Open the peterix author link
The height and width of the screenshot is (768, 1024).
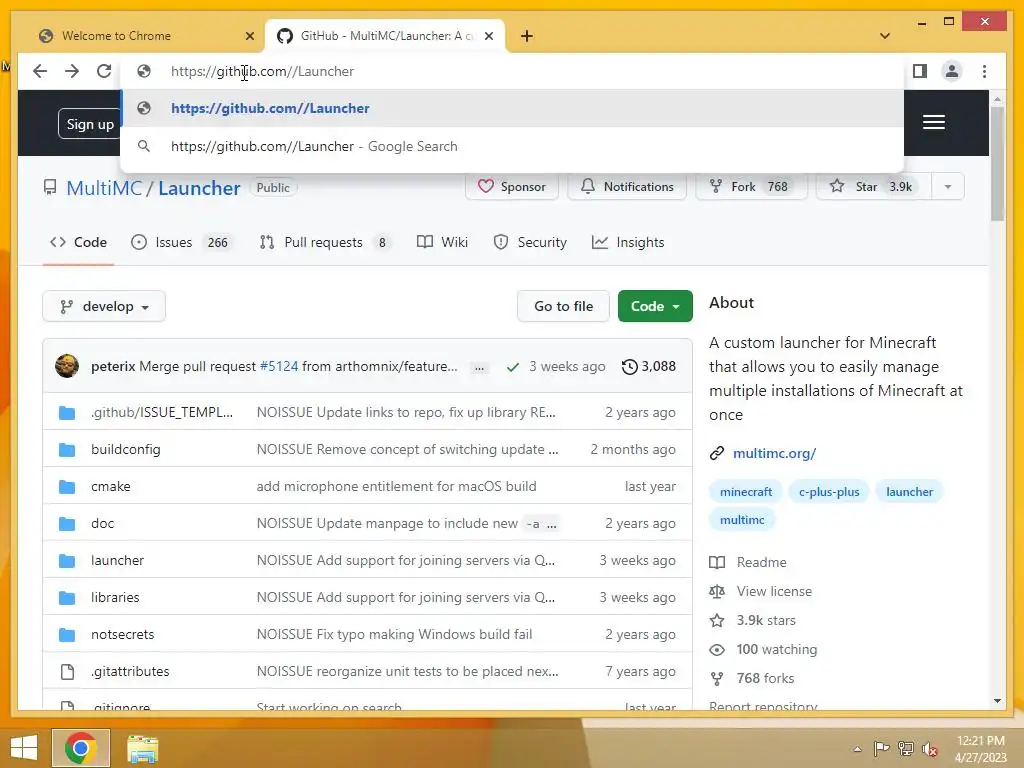click(x=113, y=366)
